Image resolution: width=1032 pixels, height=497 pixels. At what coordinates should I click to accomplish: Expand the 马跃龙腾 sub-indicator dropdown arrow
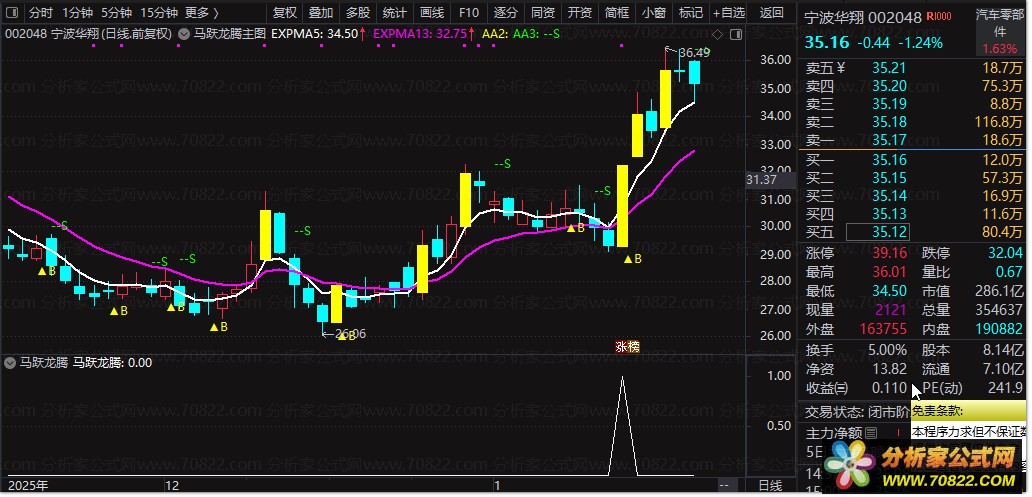point(11,363)
